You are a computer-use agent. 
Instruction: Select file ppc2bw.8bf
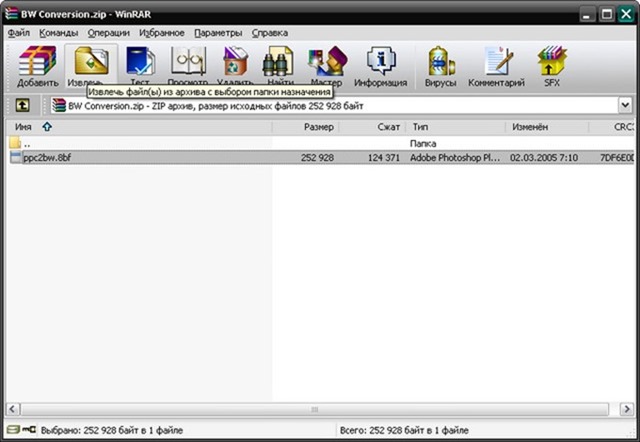[47, 158]
